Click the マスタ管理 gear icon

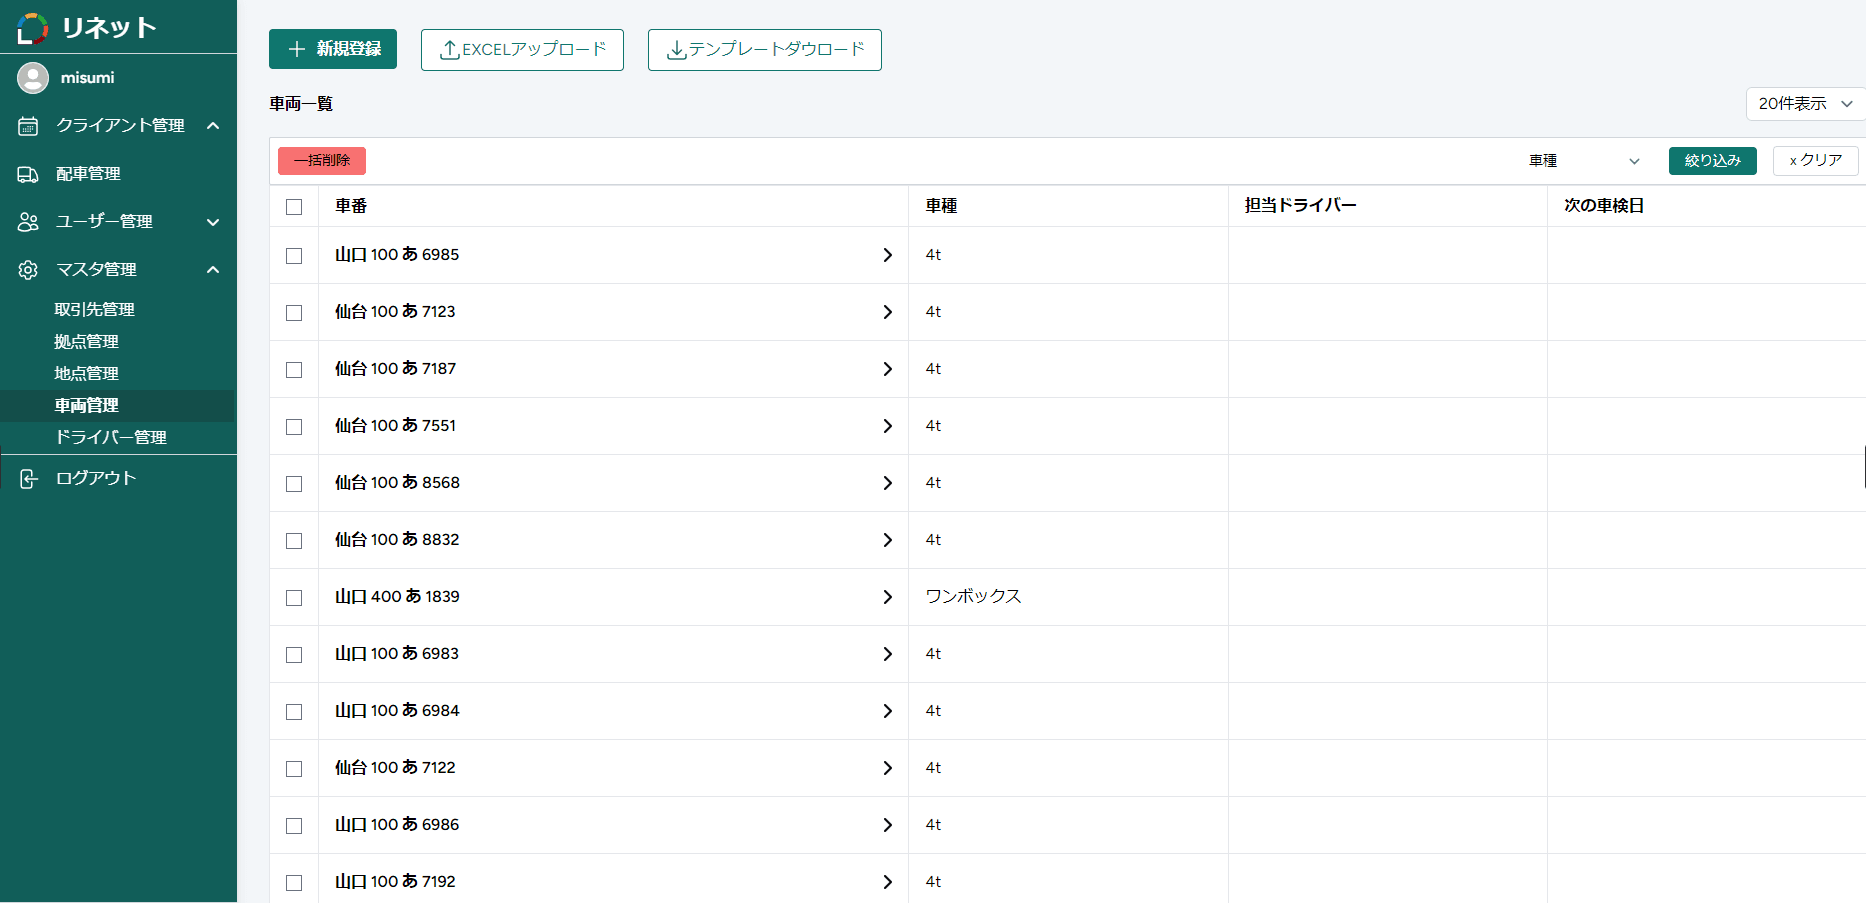pyautogui.click(x=28, y=270)
